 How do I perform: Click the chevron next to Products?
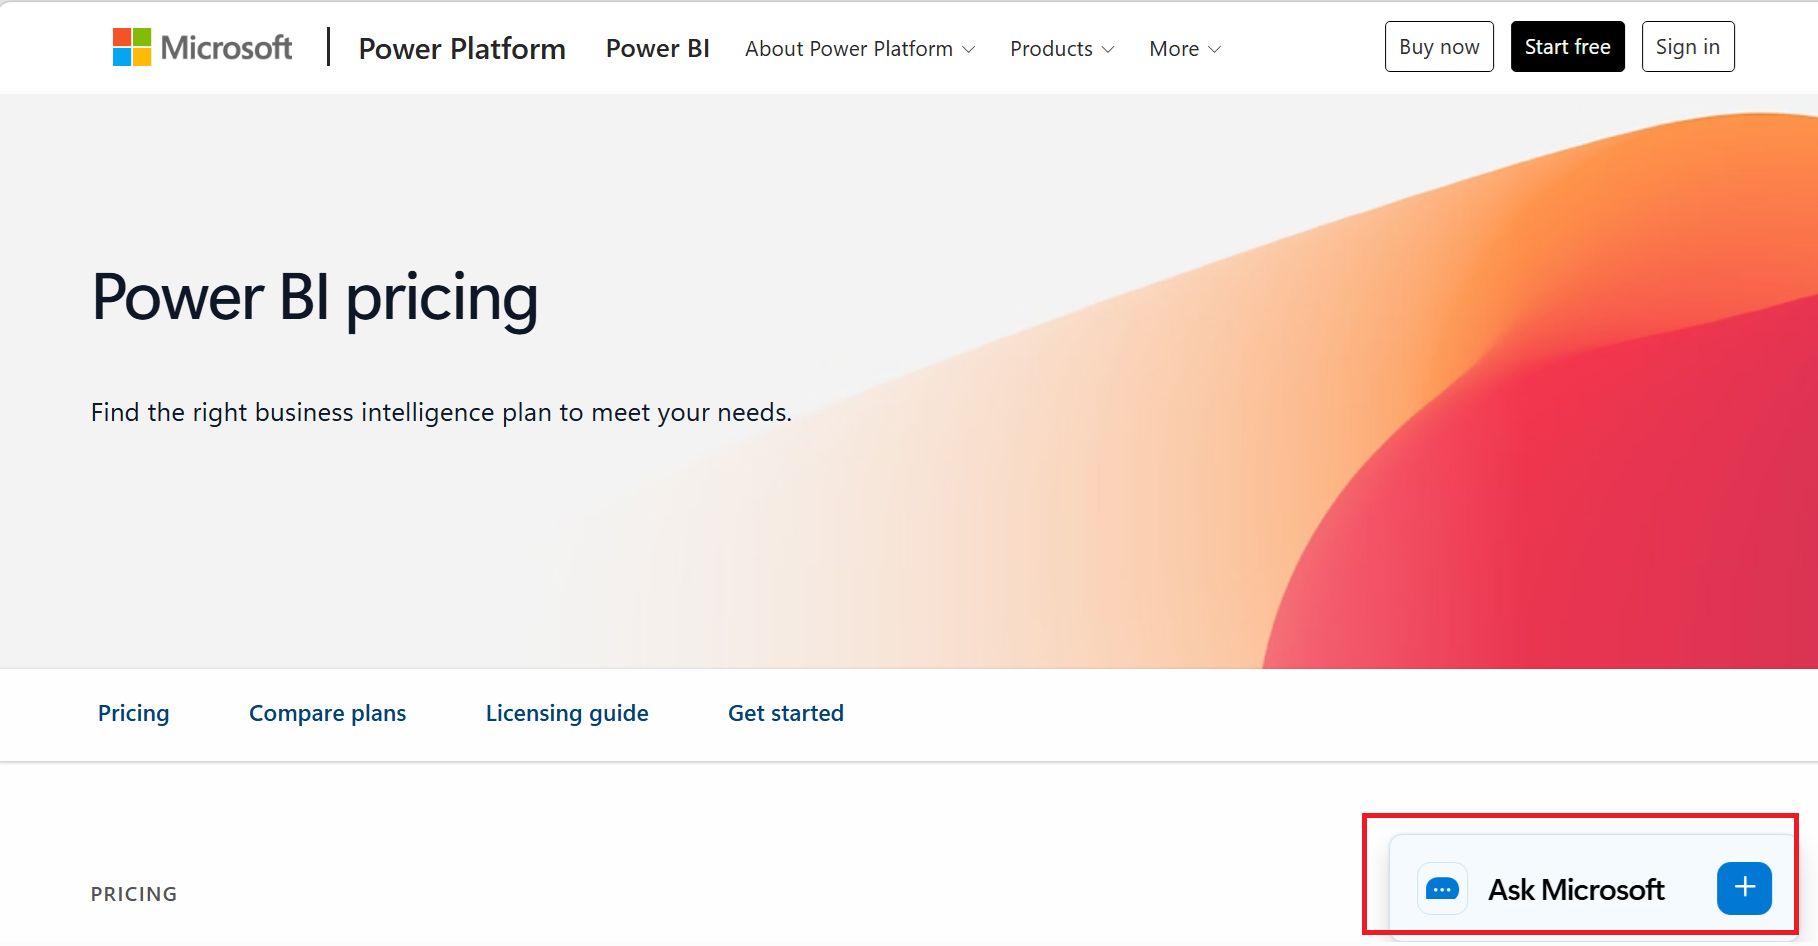[1108, 50]
